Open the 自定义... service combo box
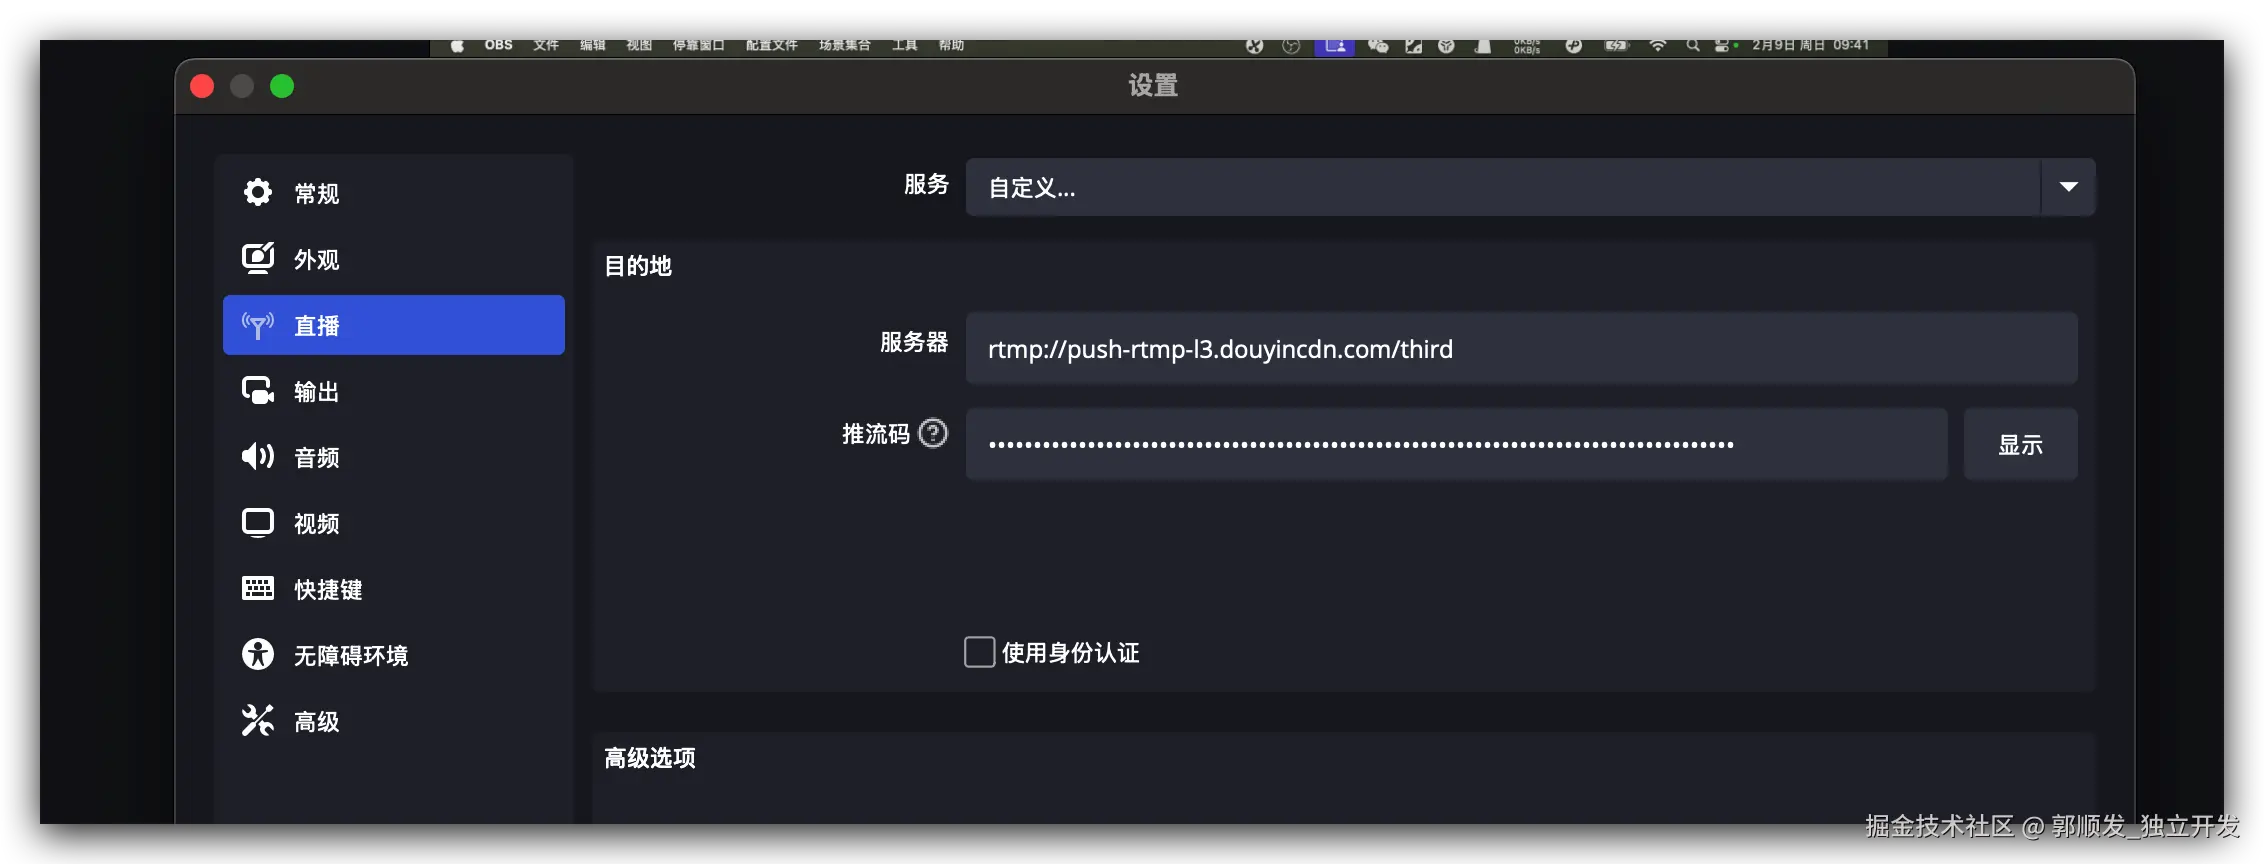 point(1530,187)
